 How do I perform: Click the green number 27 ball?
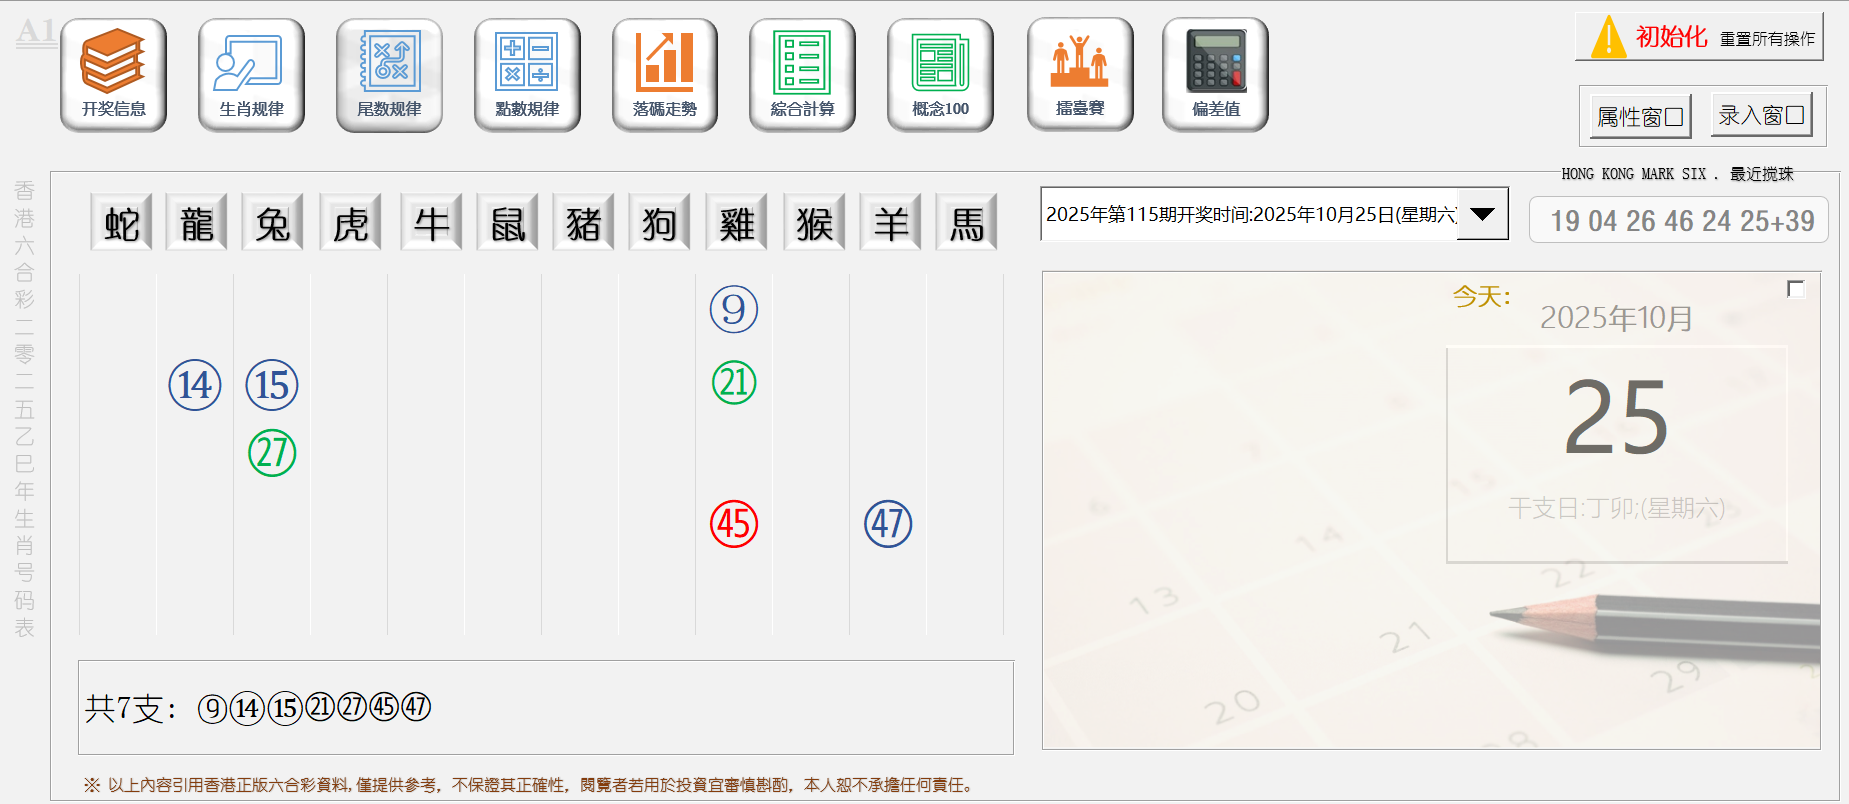pos(272,453)
